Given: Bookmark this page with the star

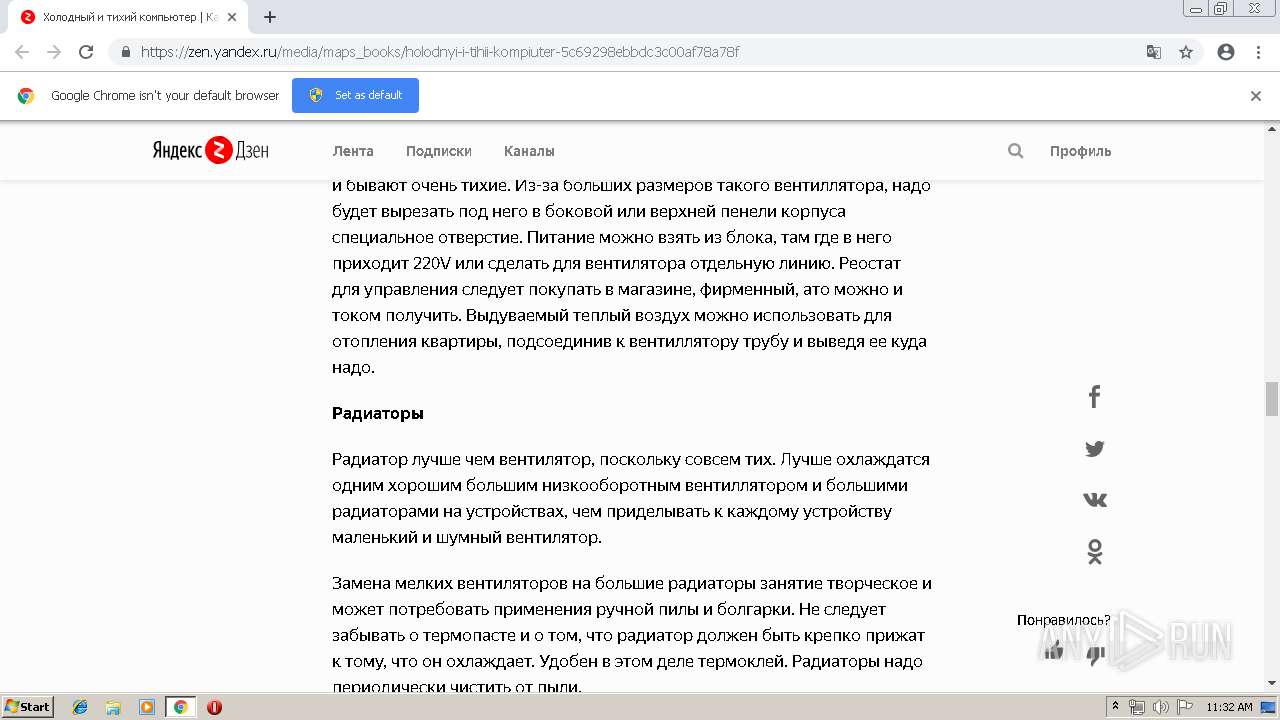Looking at the screenshot, I should point(1186,52).
